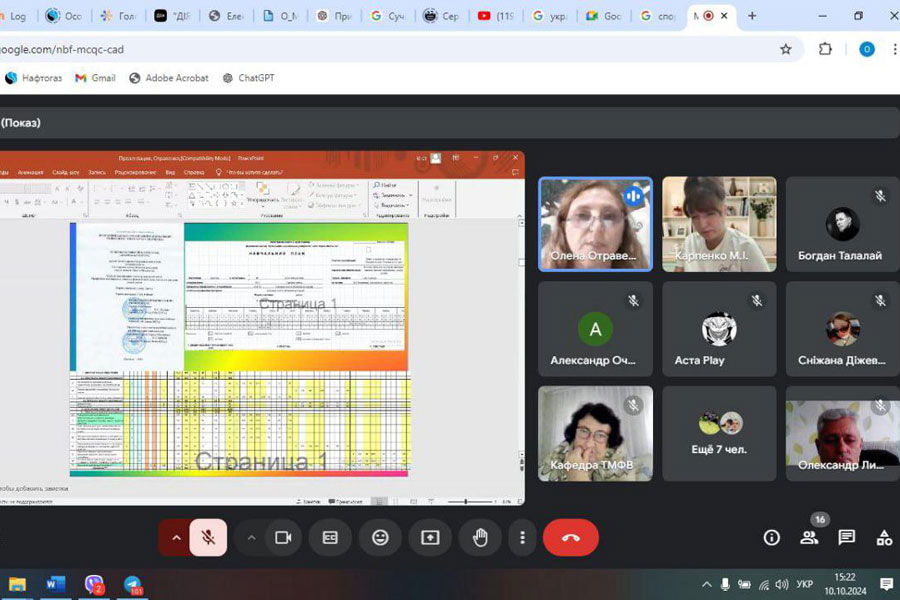Show the participants list
Image resolution: width=900 pixels, height=600 pixels.
point(809,537)
